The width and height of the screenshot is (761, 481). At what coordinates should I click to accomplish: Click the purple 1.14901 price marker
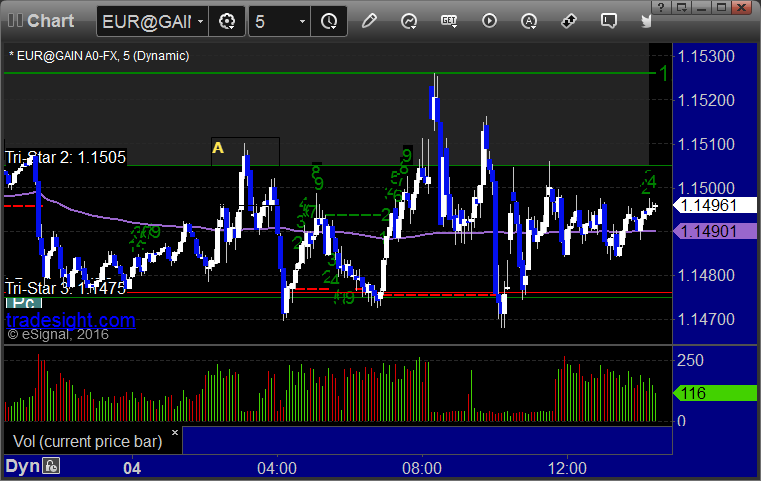click(x=714, y=232)
